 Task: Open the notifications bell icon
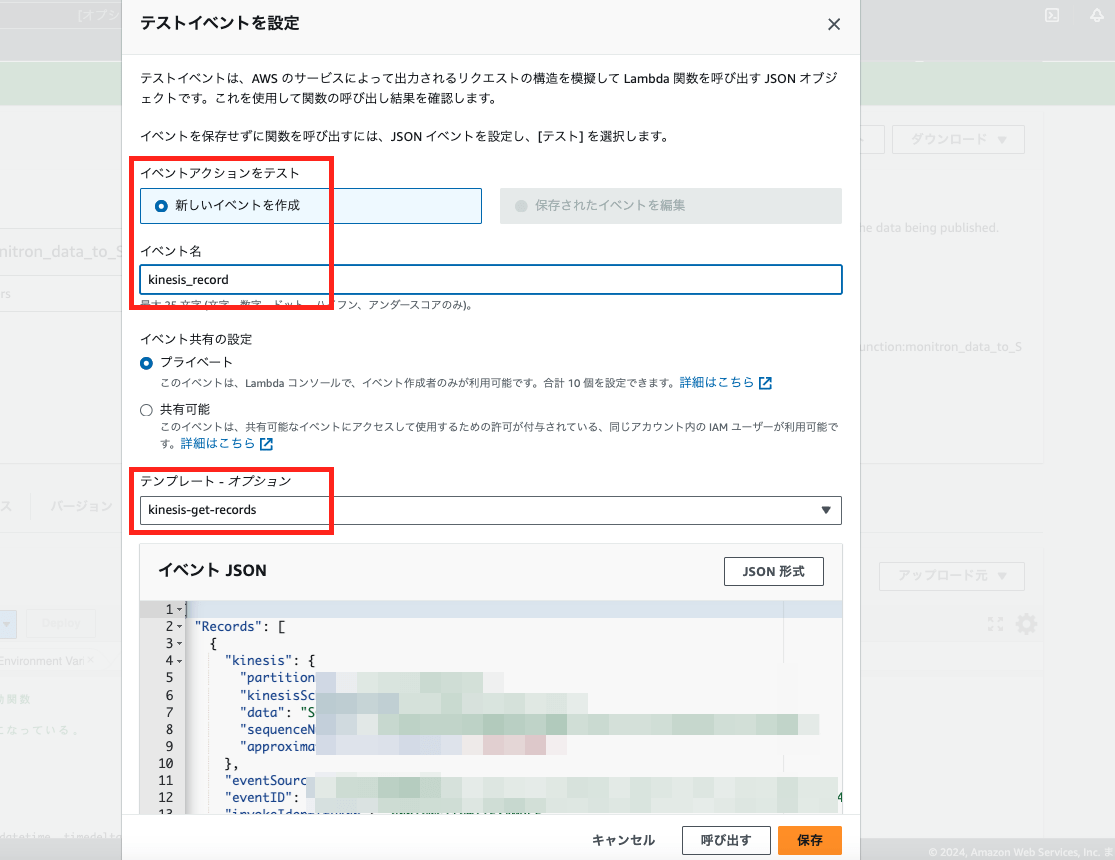(1097, 15)
